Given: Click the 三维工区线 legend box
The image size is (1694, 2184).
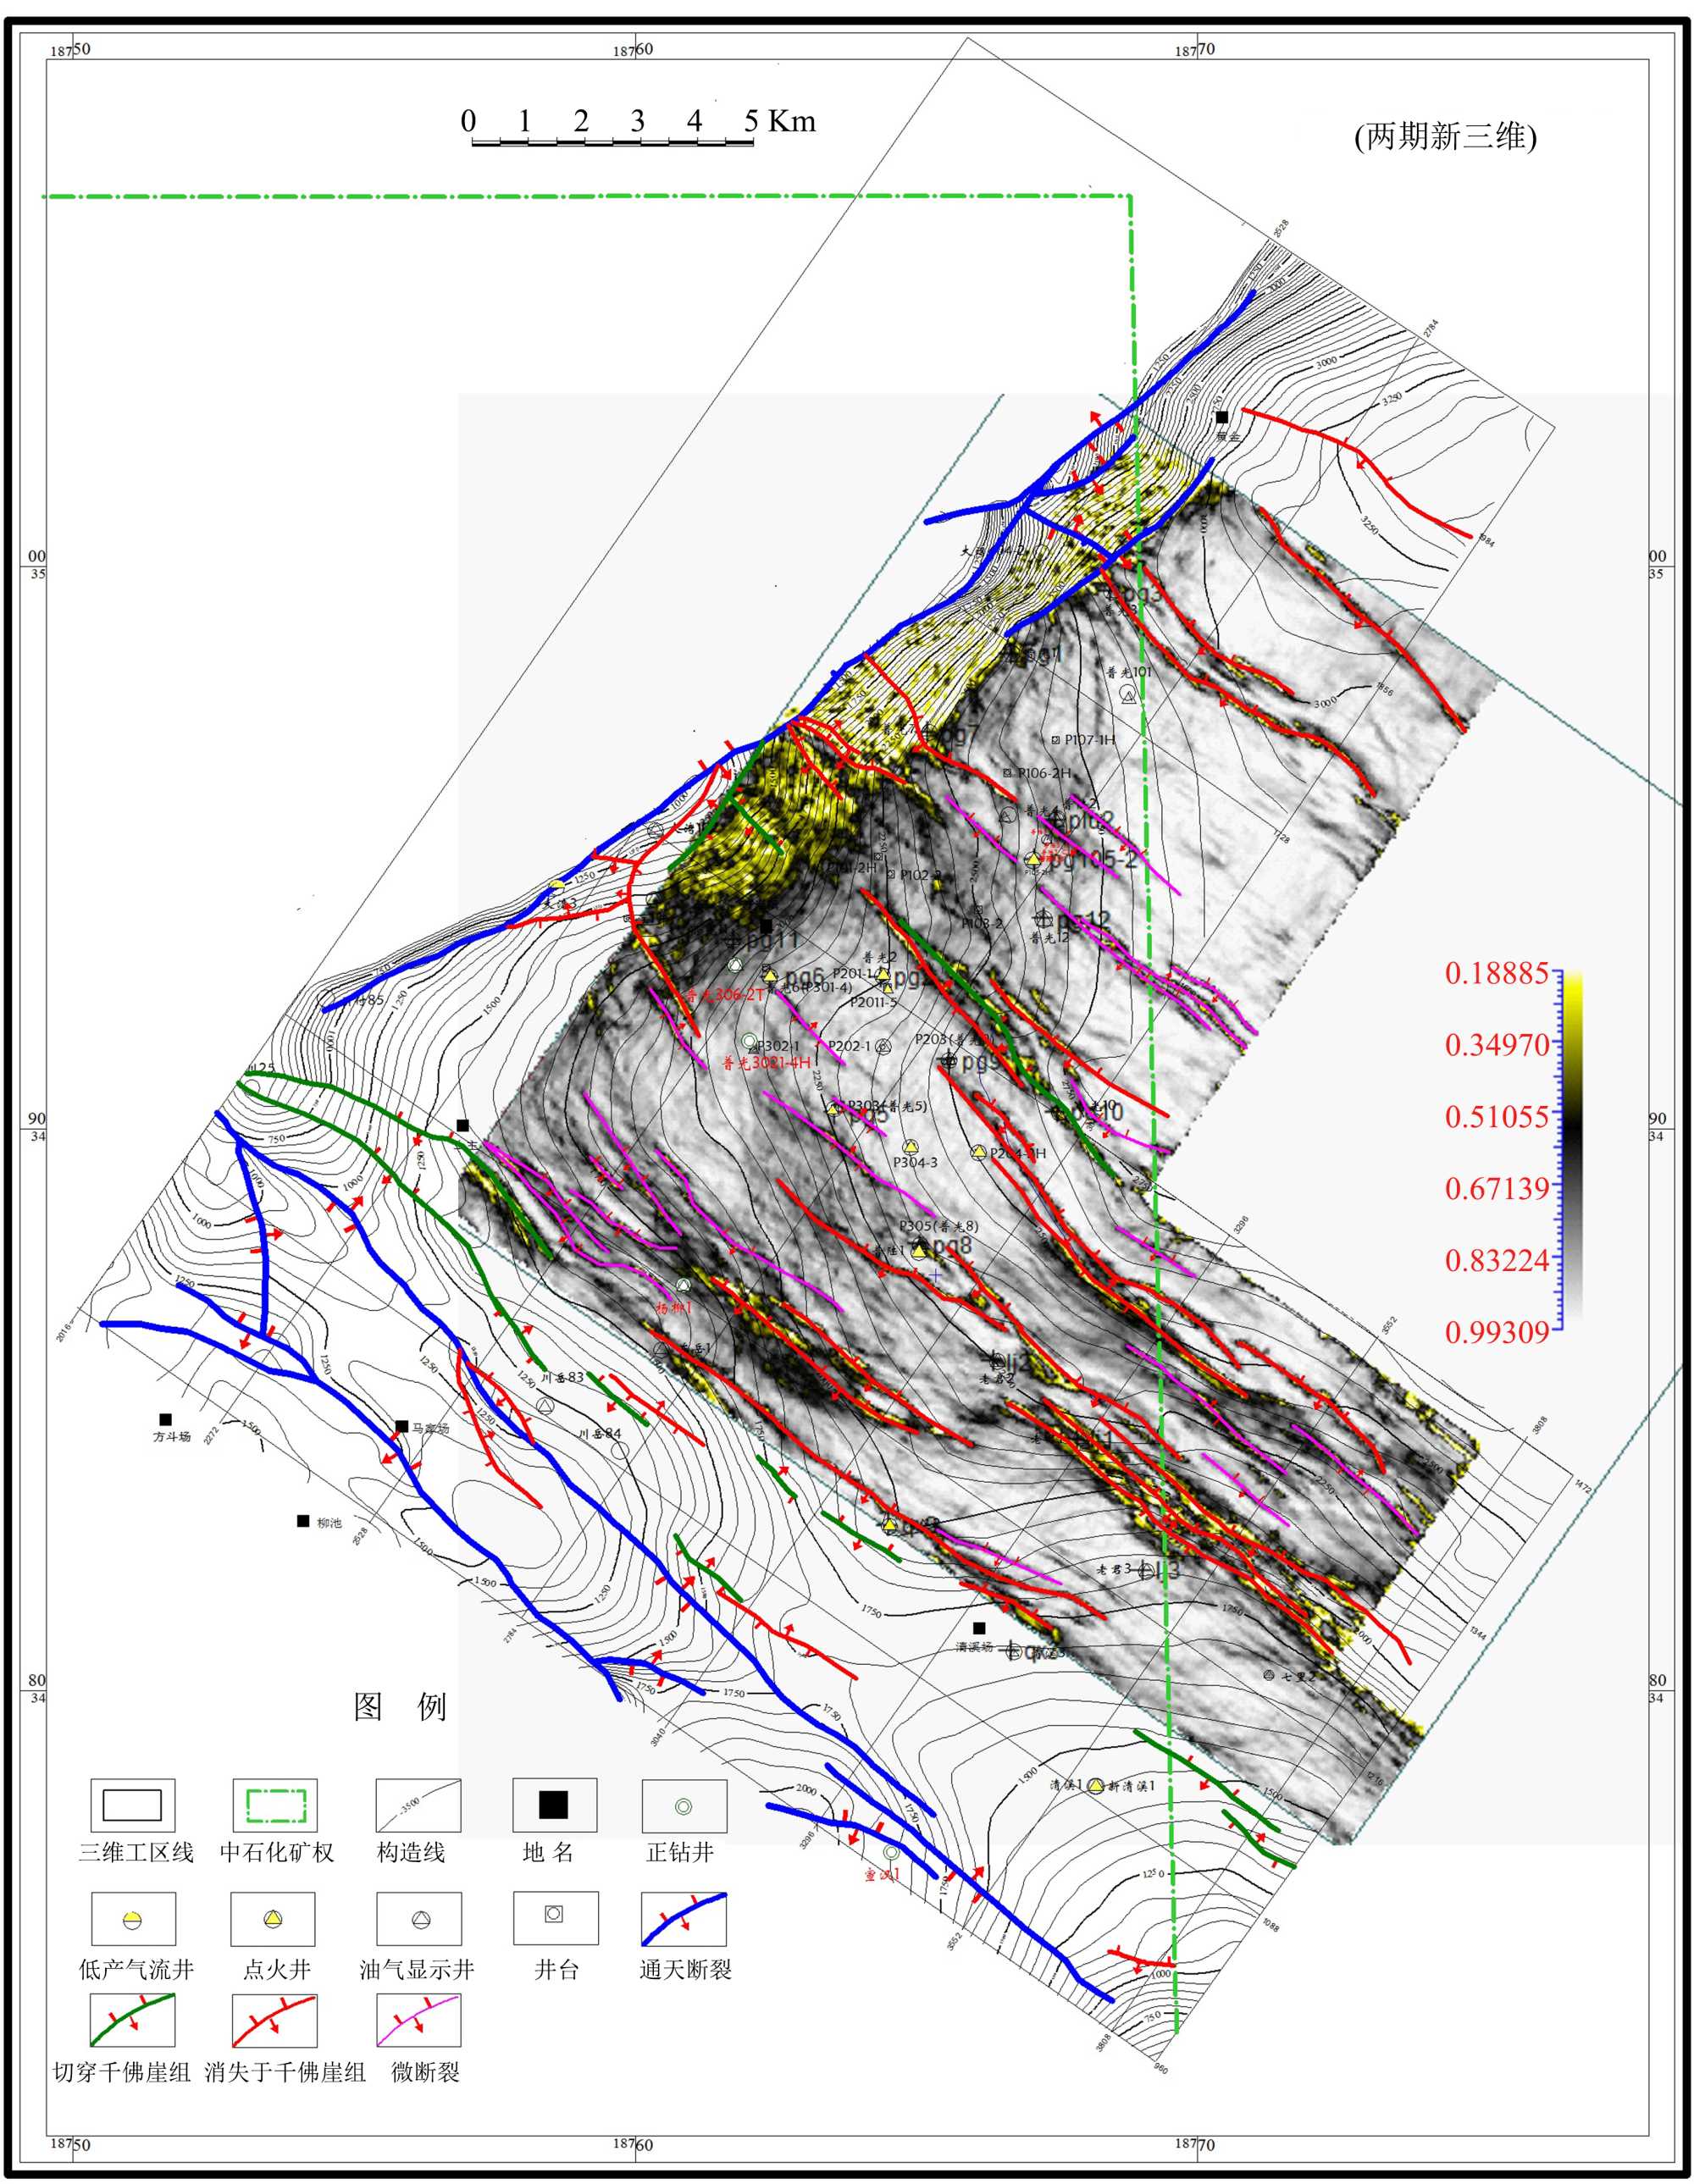Looking at the screenshot, I should 133,1805.
